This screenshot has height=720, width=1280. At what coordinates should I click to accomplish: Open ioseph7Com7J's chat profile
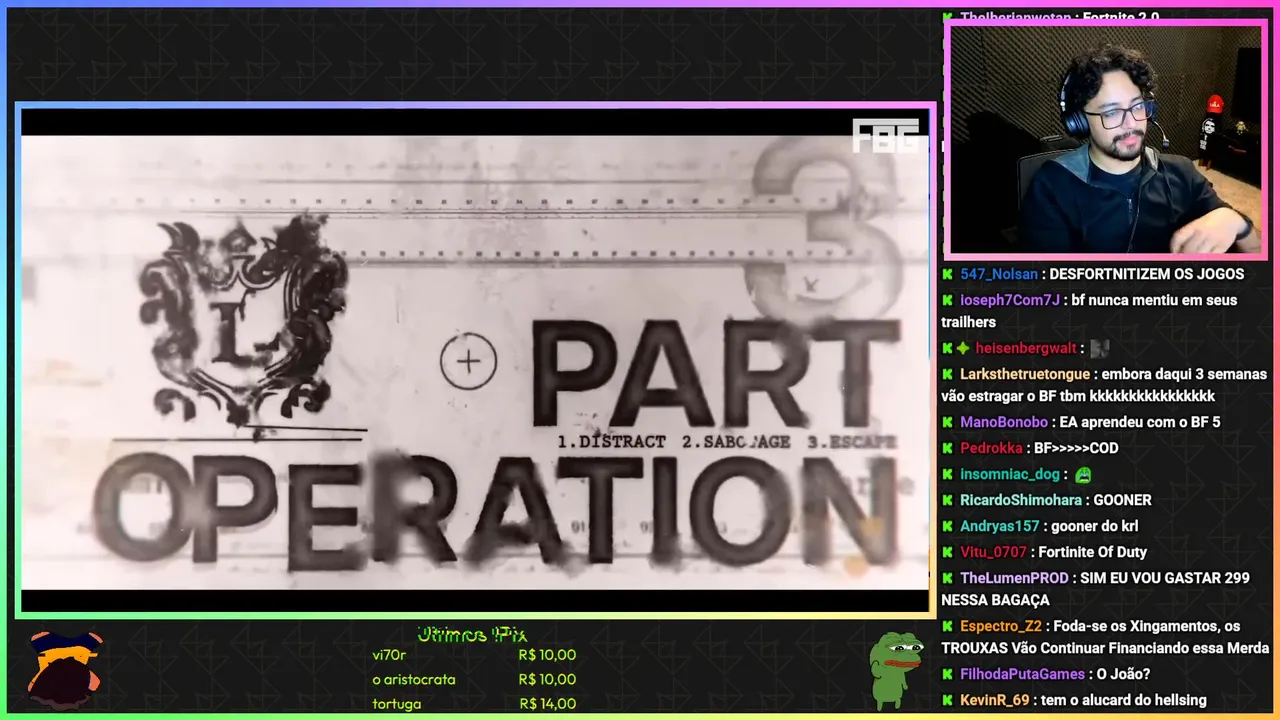(x=1009, y=300)
